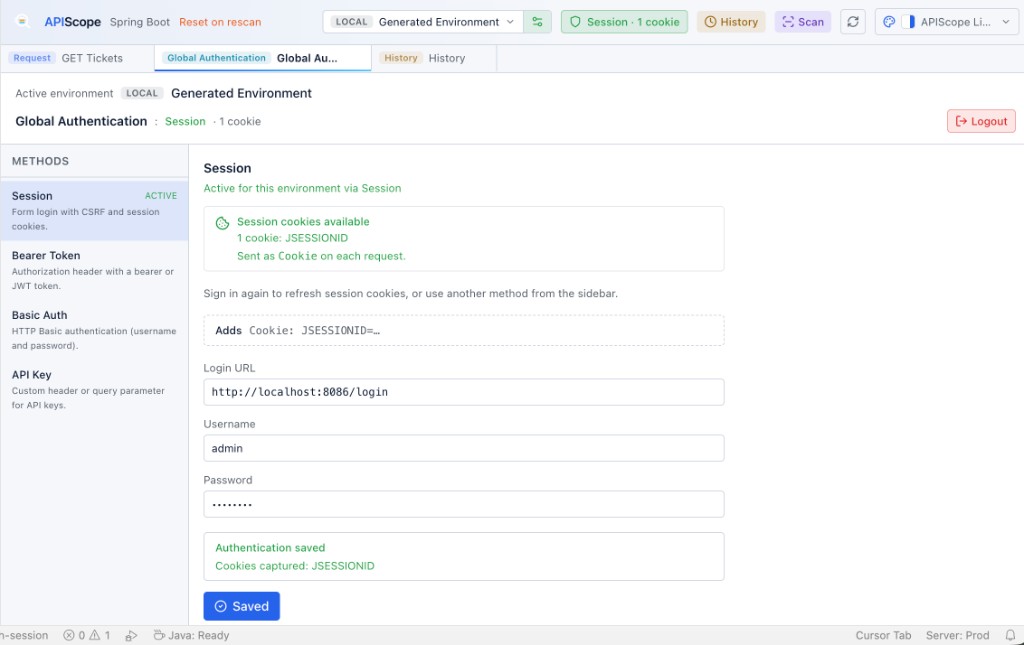This screenshot has height=645, width=1024.
Task: Click the red Logout button
Action: point(981,121)
